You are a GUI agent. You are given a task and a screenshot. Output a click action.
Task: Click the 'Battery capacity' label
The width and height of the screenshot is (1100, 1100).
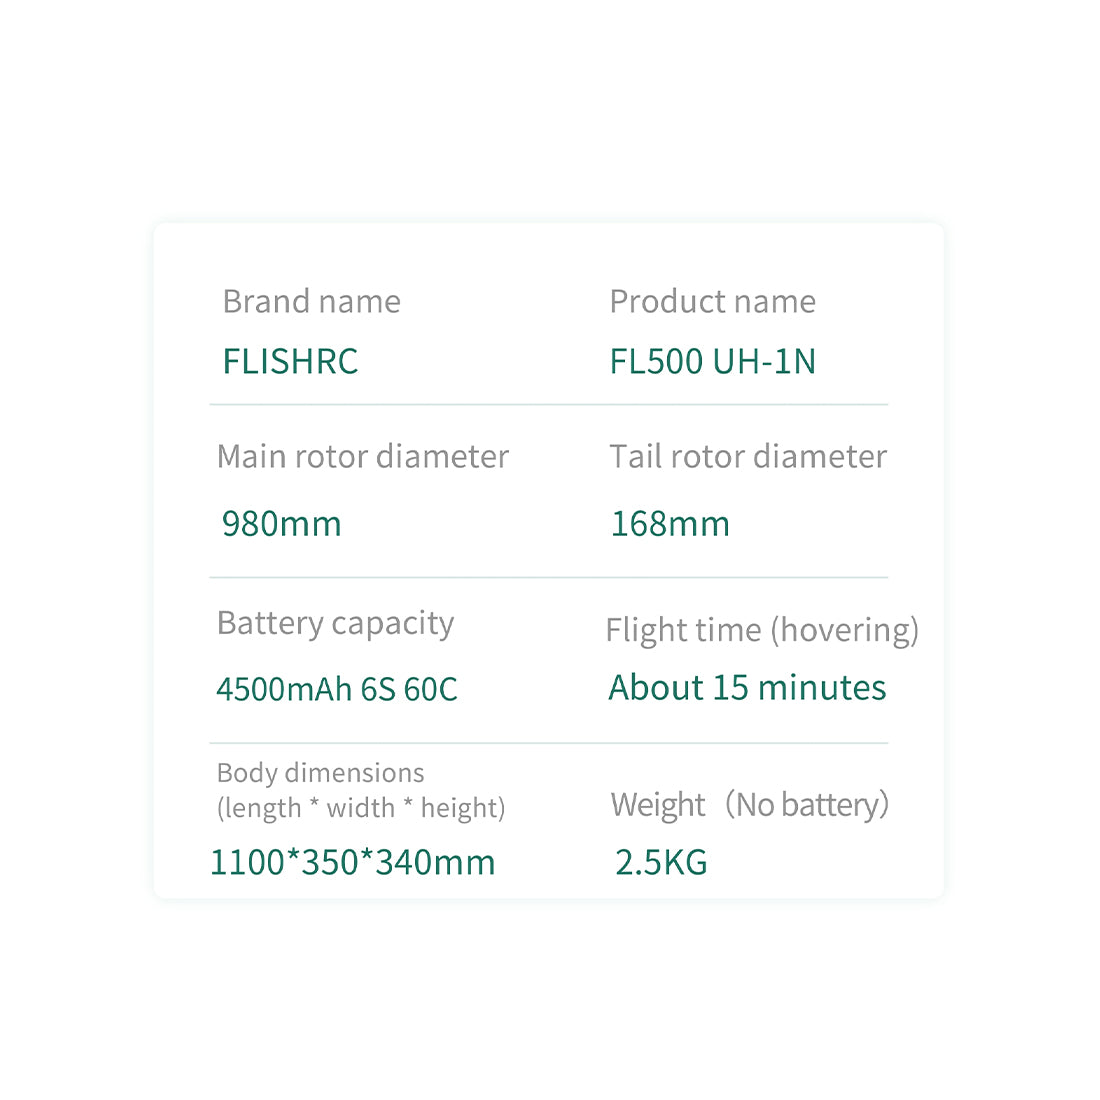(335, 623)
